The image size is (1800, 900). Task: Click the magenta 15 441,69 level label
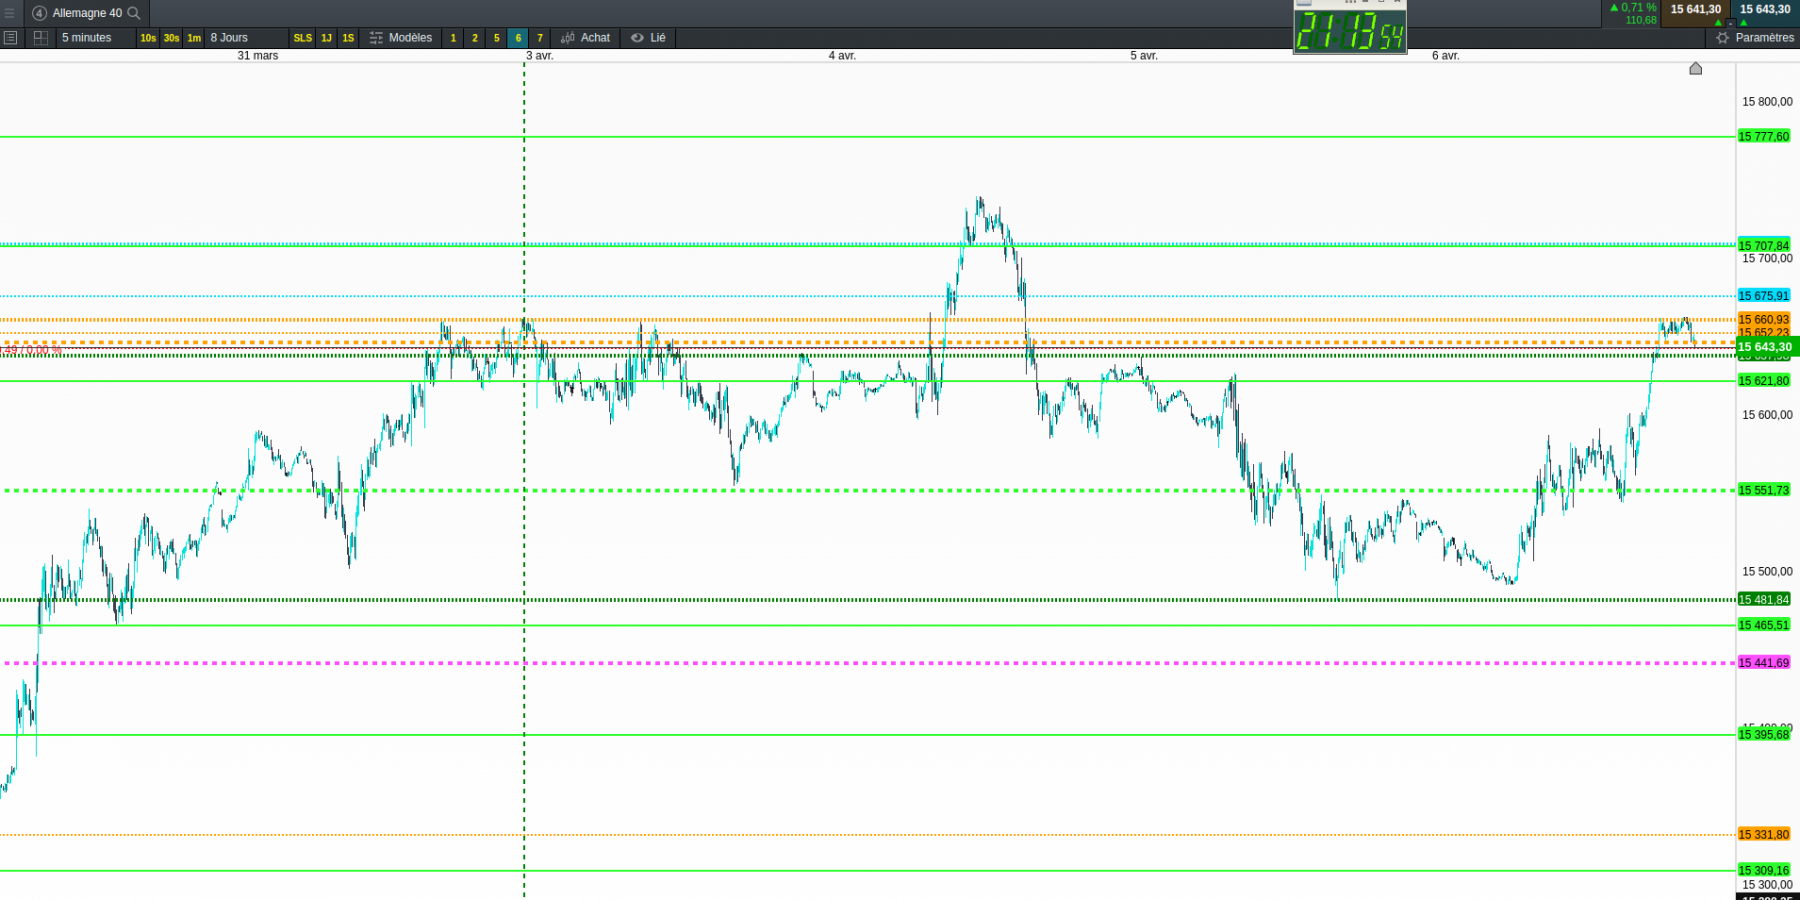coord(1764,663)
